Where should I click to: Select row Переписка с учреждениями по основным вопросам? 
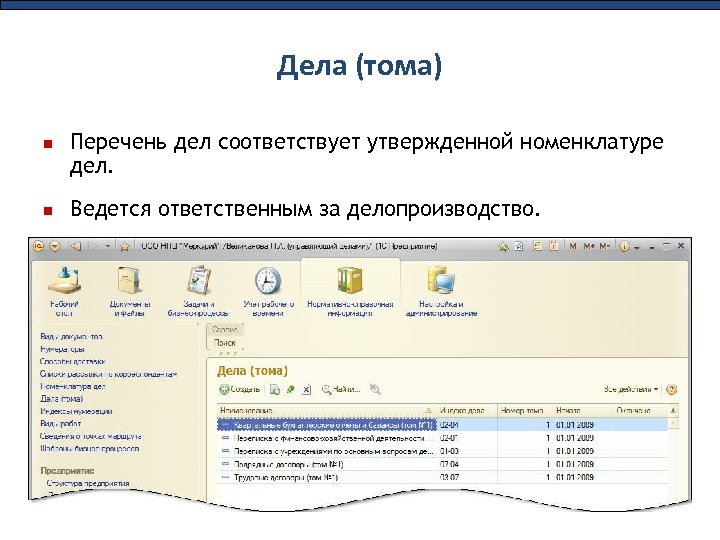pos(443,451)
